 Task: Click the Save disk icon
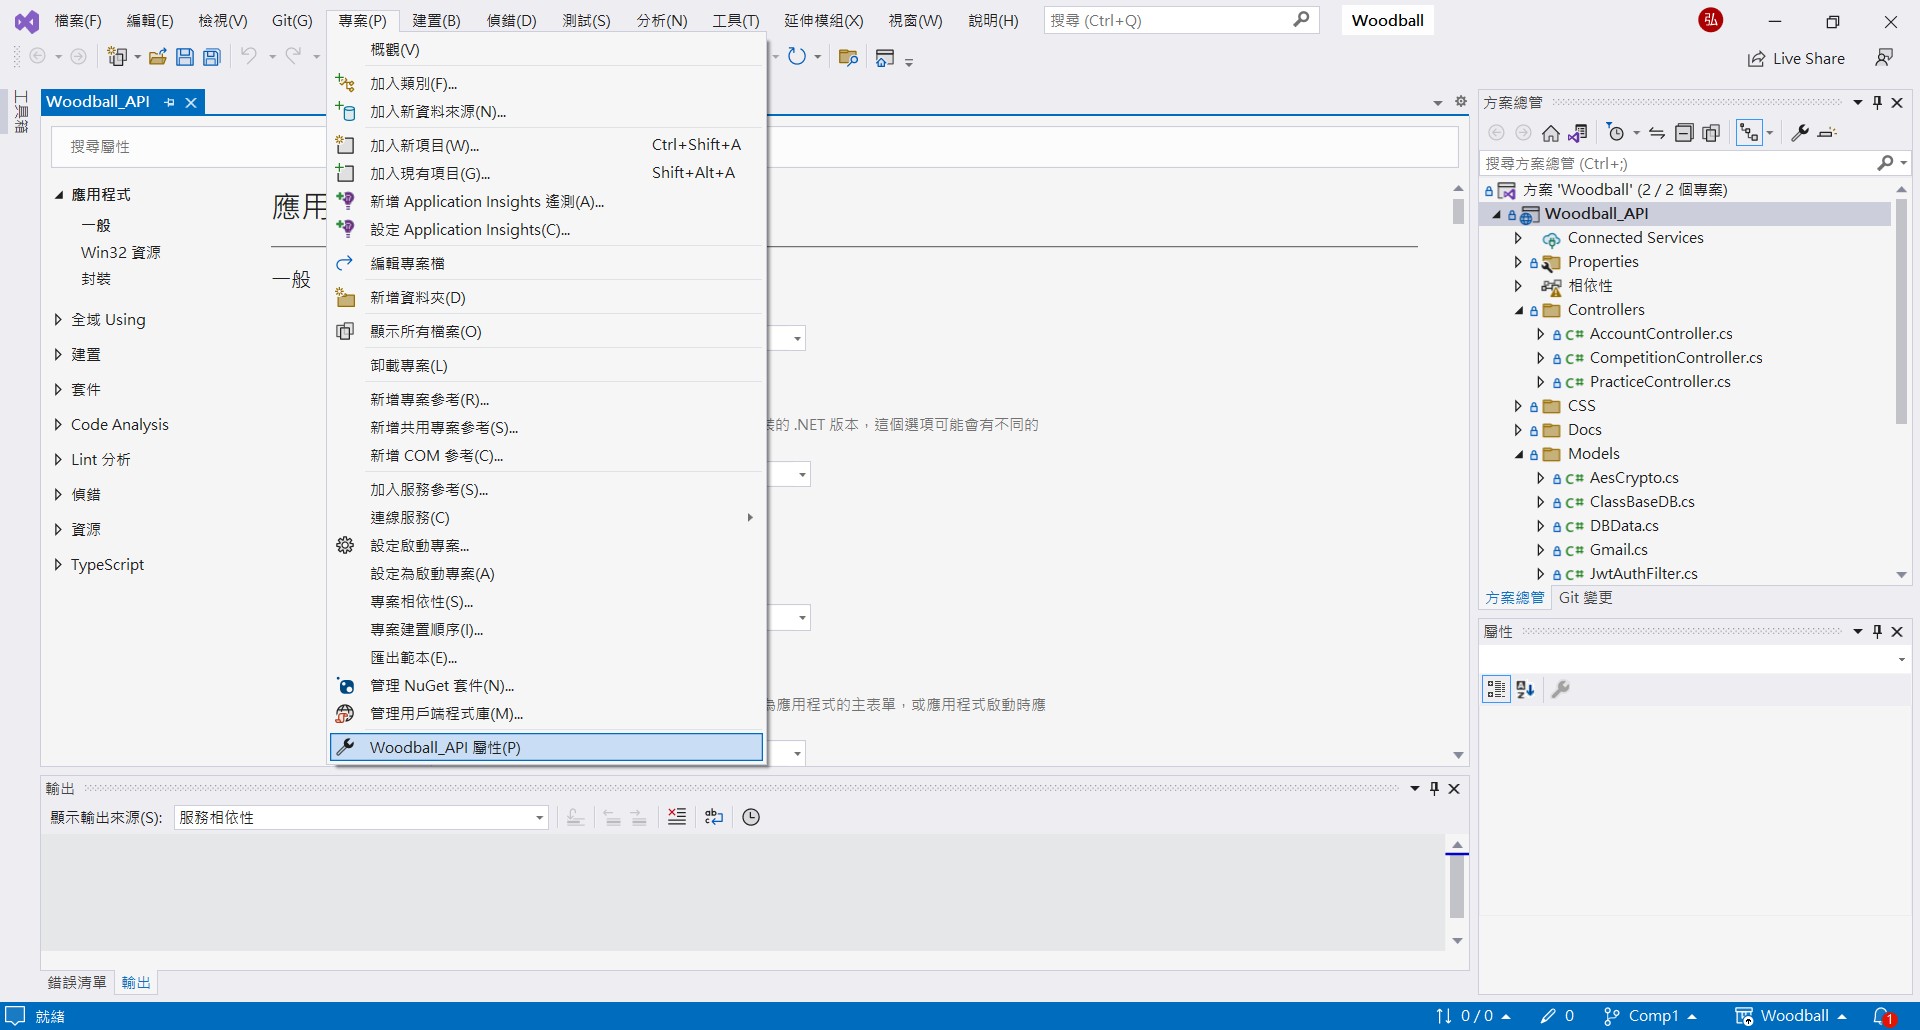tap(185, 57)
